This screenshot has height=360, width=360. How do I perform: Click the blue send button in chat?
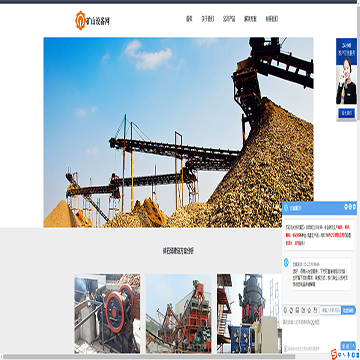pyautogui.click(x=346, y=345)
